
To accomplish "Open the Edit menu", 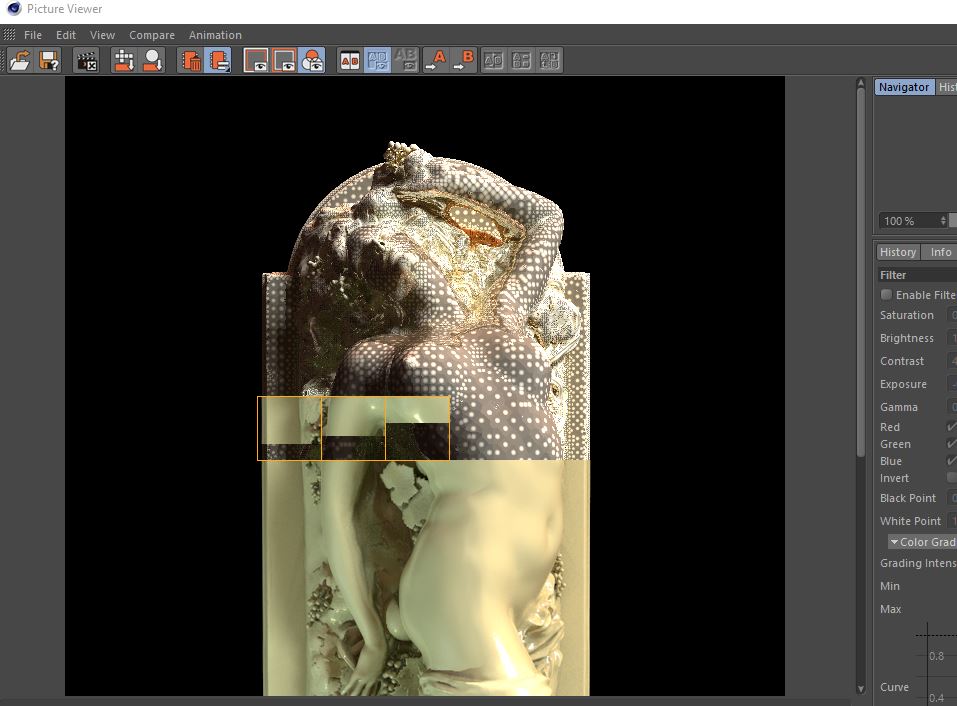I will coord(66,35).
